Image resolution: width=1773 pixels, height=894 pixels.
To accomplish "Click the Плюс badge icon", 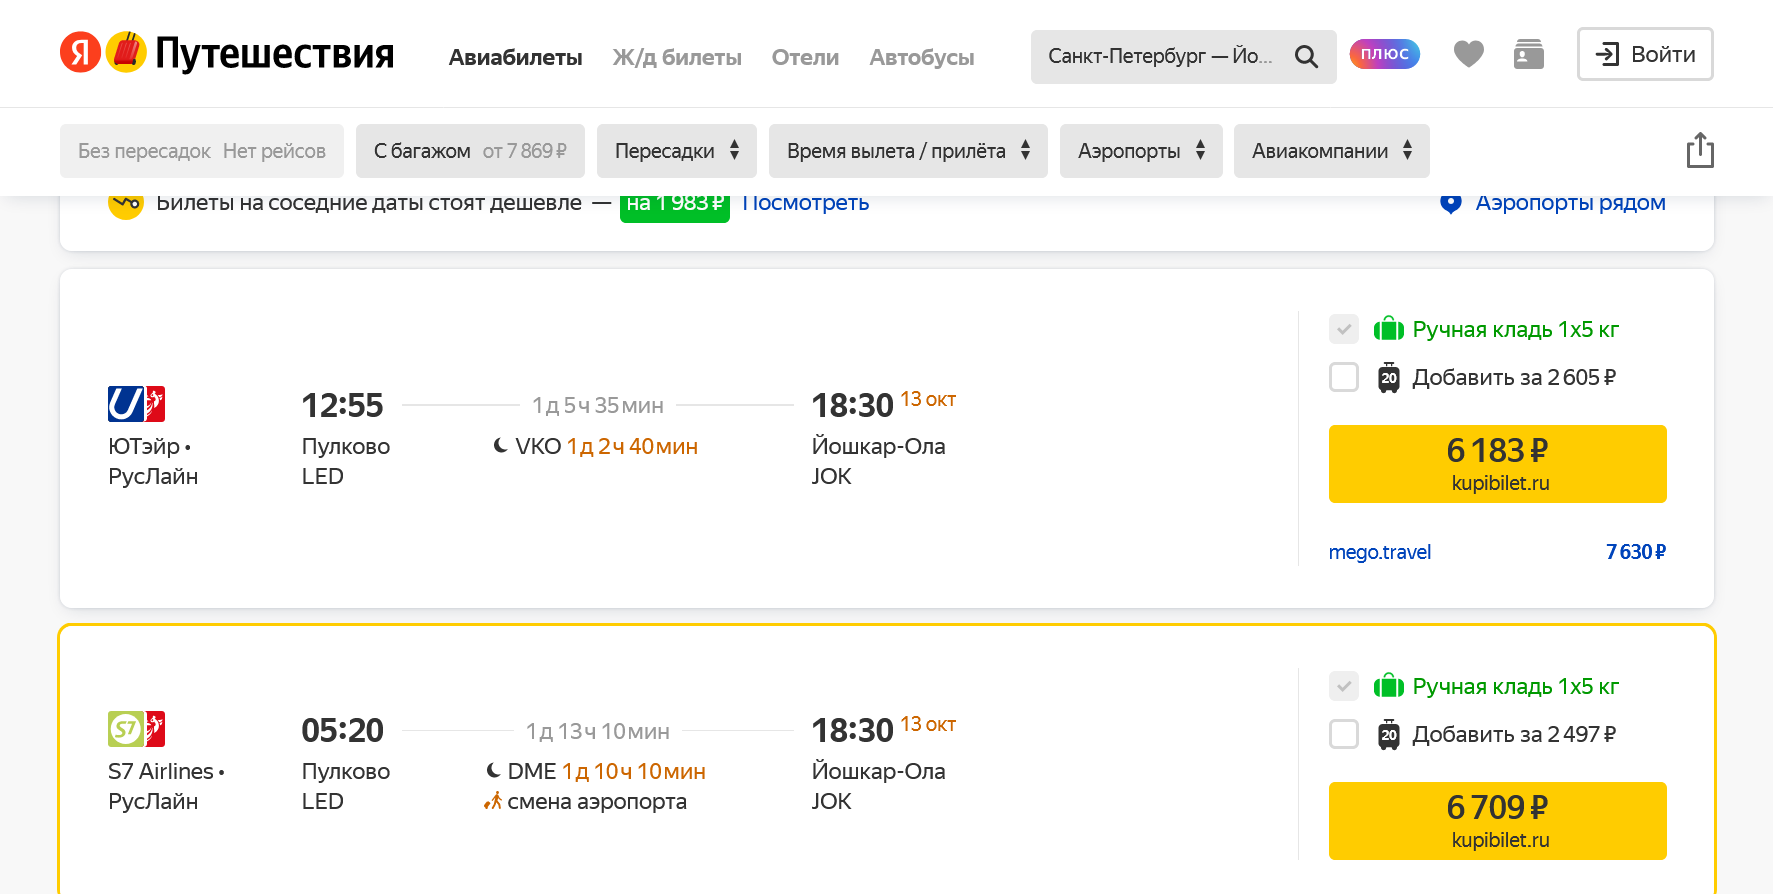I will 1384,54.
